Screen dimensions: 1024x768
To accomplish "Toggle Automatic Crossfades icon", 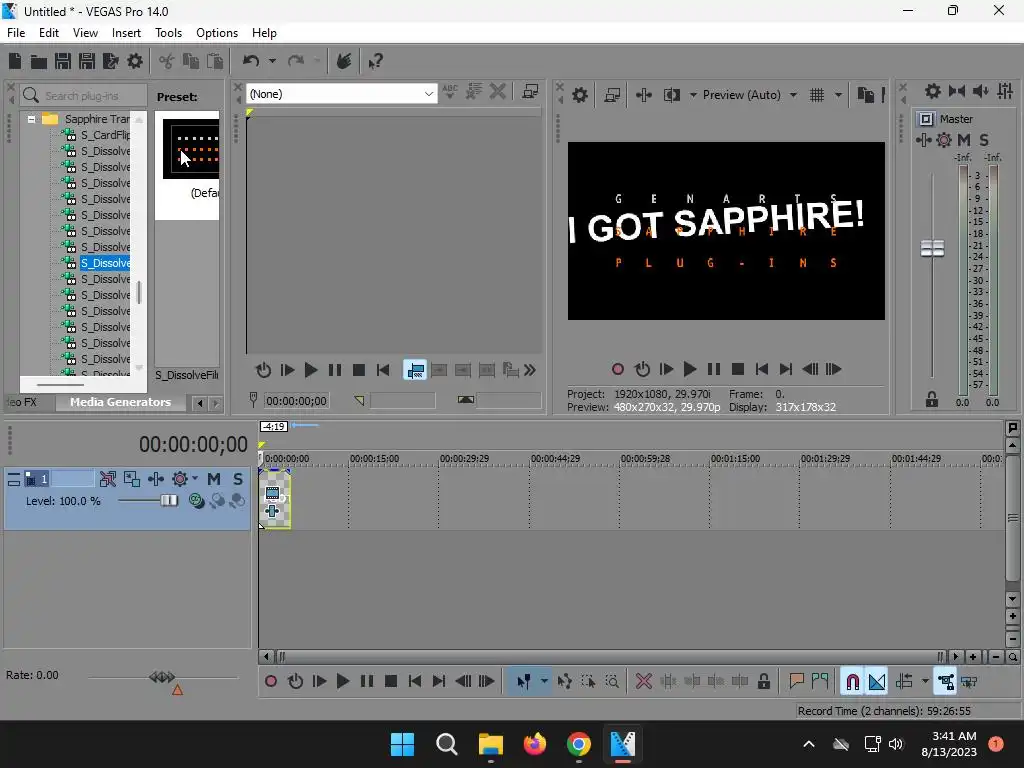I will [x=876, y=682].
